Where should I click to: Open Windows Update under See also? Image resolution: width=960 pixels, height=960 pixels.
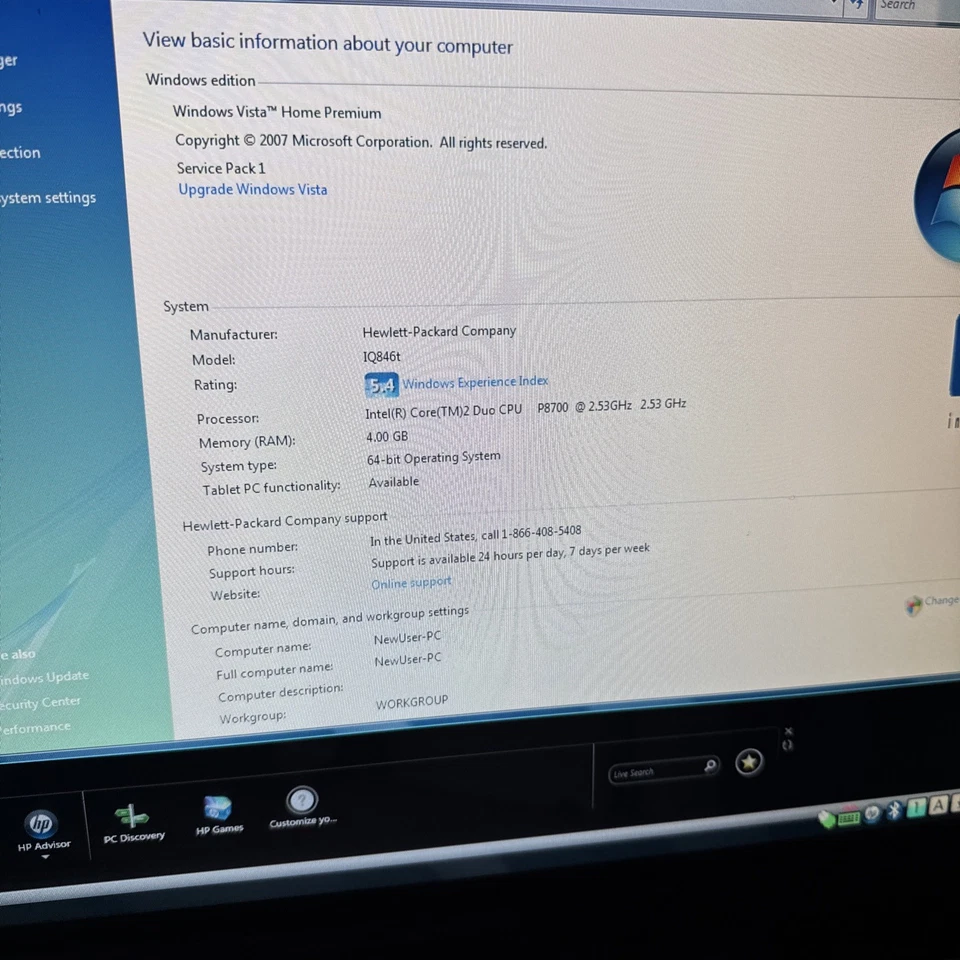[44, 676]
